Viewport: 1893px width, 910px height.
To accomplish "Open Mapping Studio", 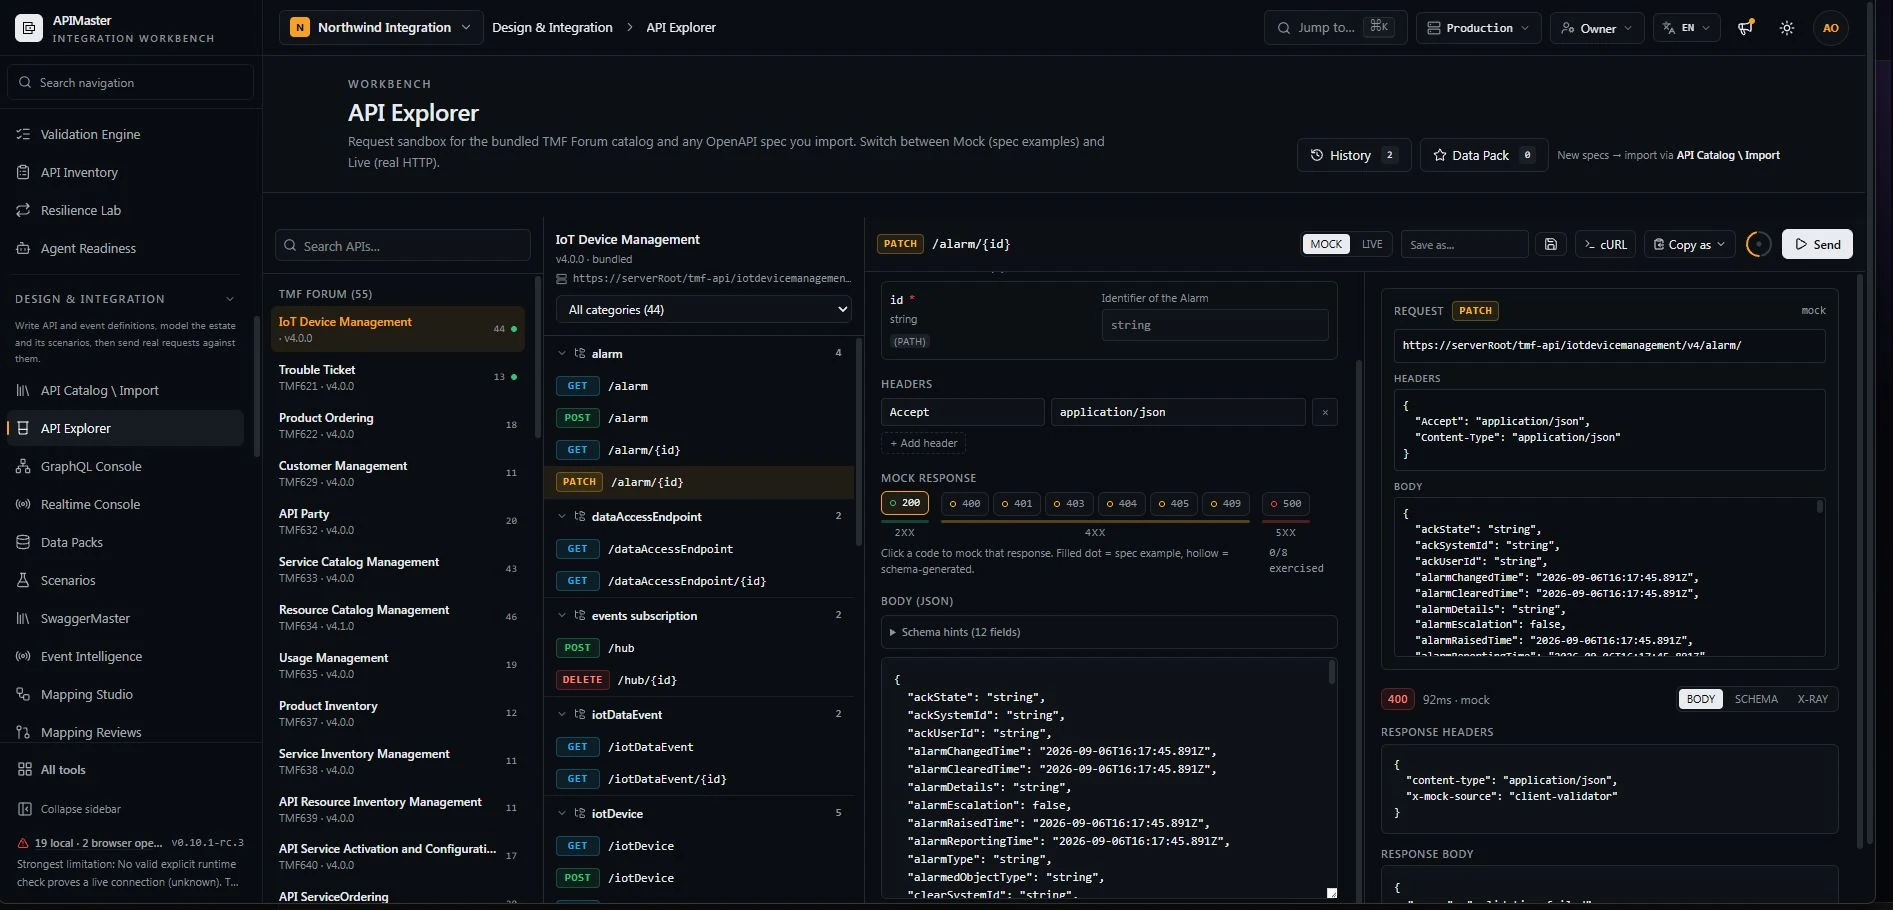I will coord(86,694).
